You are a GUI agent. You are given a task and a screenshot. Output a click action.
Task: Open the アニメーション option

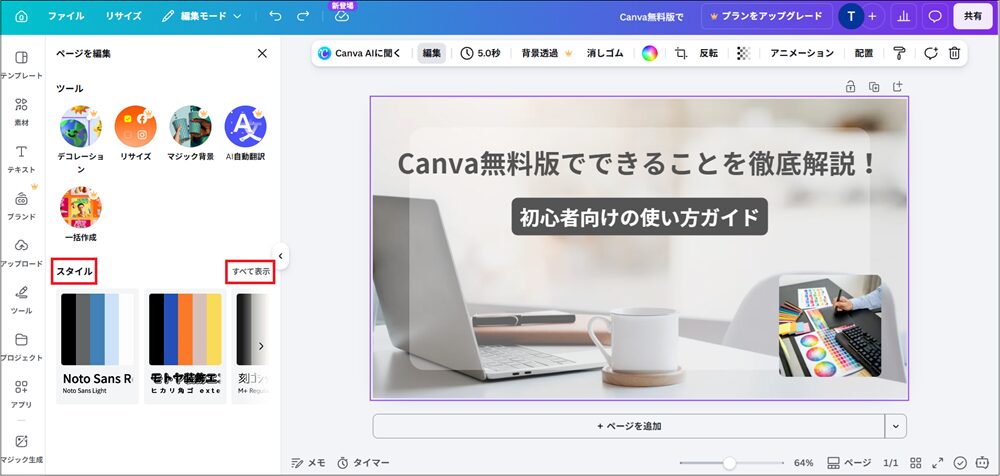802,54
